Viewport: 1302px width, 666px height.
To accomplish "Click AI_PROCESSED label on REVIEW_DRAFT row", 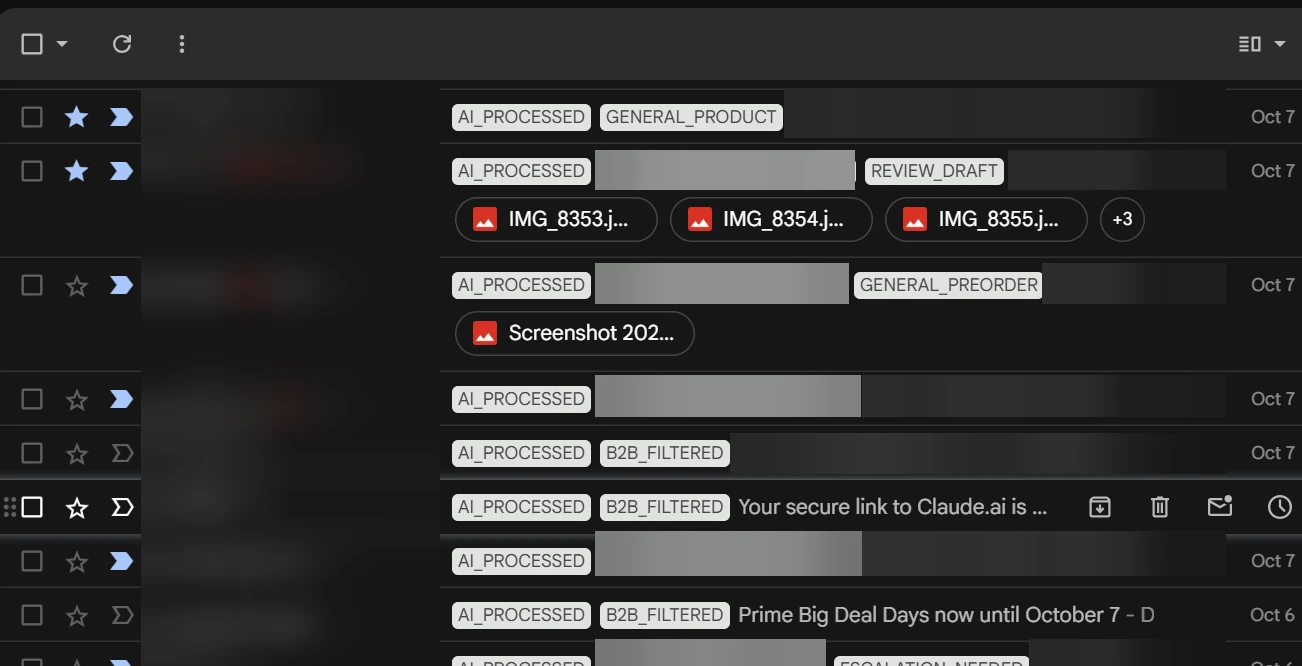I will [x=521, y=171].
